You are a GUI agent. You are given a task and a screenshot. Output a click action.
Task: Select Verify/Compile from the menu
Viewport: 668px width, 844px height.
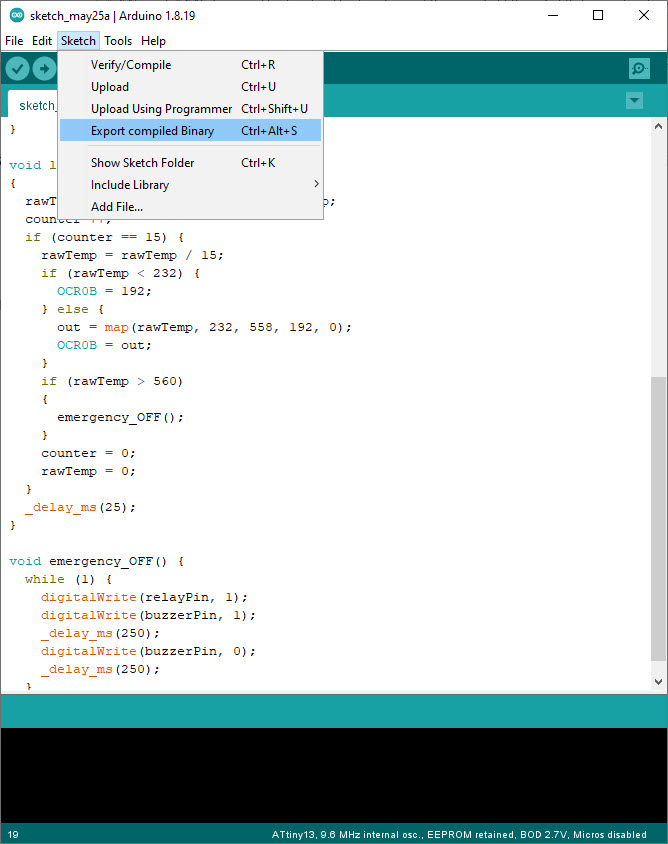click(131, 65)
